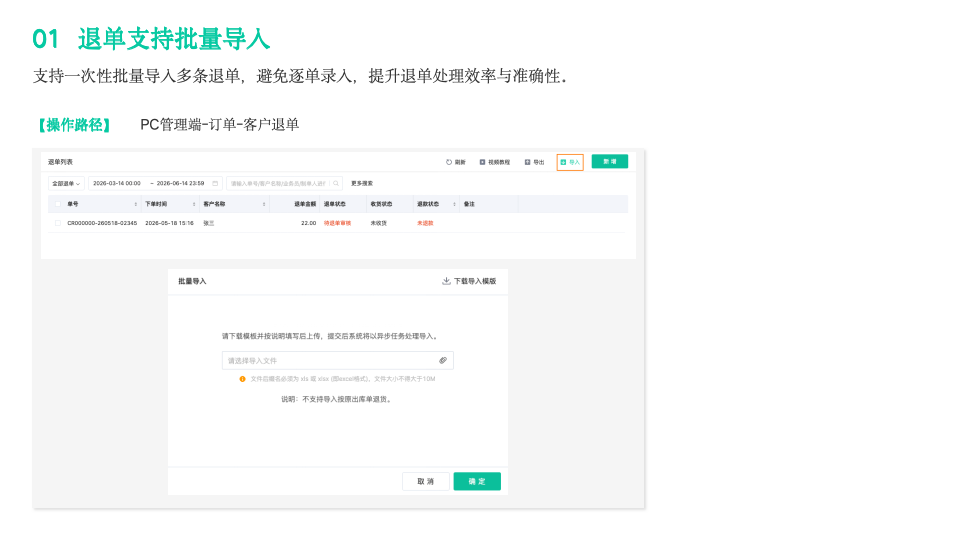Viewport: 959px width, 540px height.
Task: Sort by the 下单时间 column arrows
Action: point(194,204)
